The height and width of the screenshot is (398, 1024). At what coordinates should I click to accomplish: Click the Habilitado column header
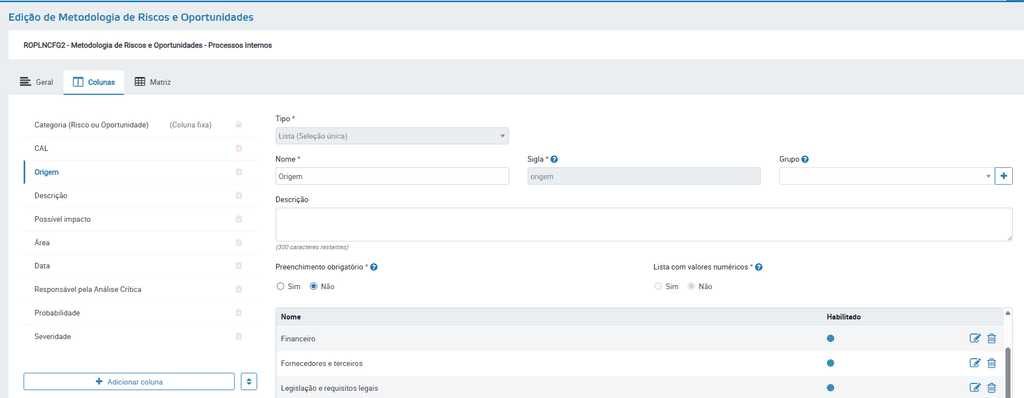[843, 316]
